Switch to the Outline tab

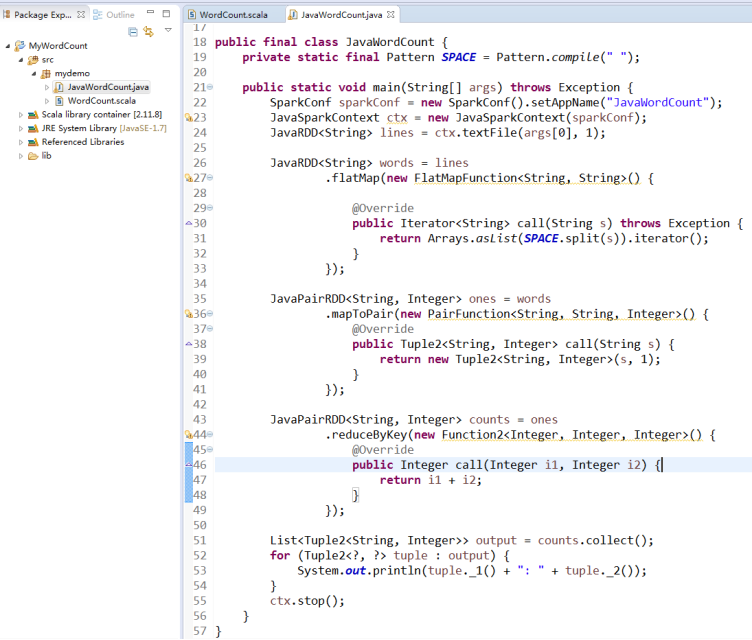point(114,15)
